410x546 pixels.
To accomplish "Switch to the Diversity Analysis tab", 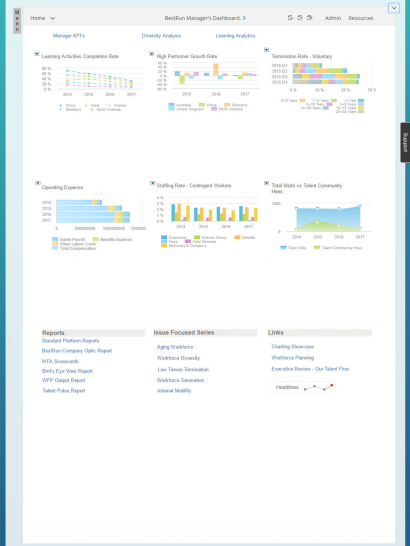I will point(161,36).
